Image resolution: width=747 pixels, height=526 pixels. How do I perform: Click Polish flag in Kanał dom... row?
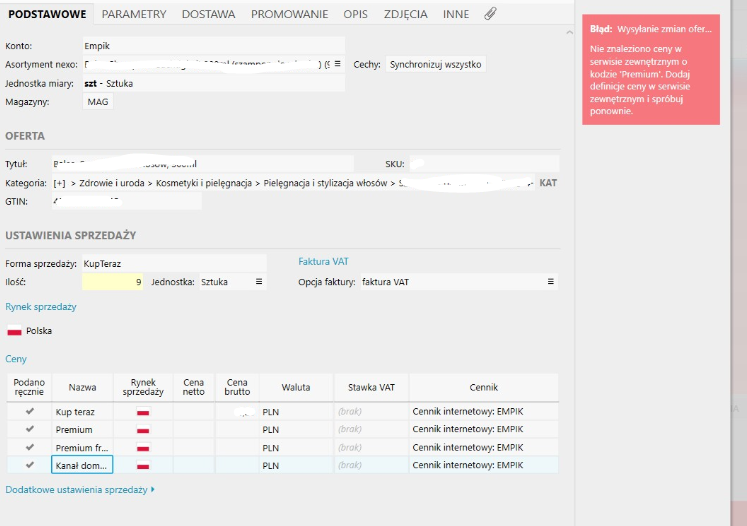click(143, 465)
